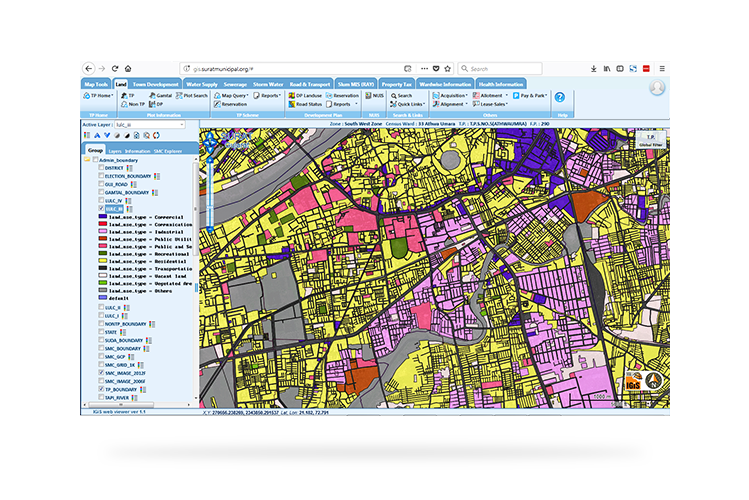
Task: Click the Non TP plot tool
Action: (133, 104)
